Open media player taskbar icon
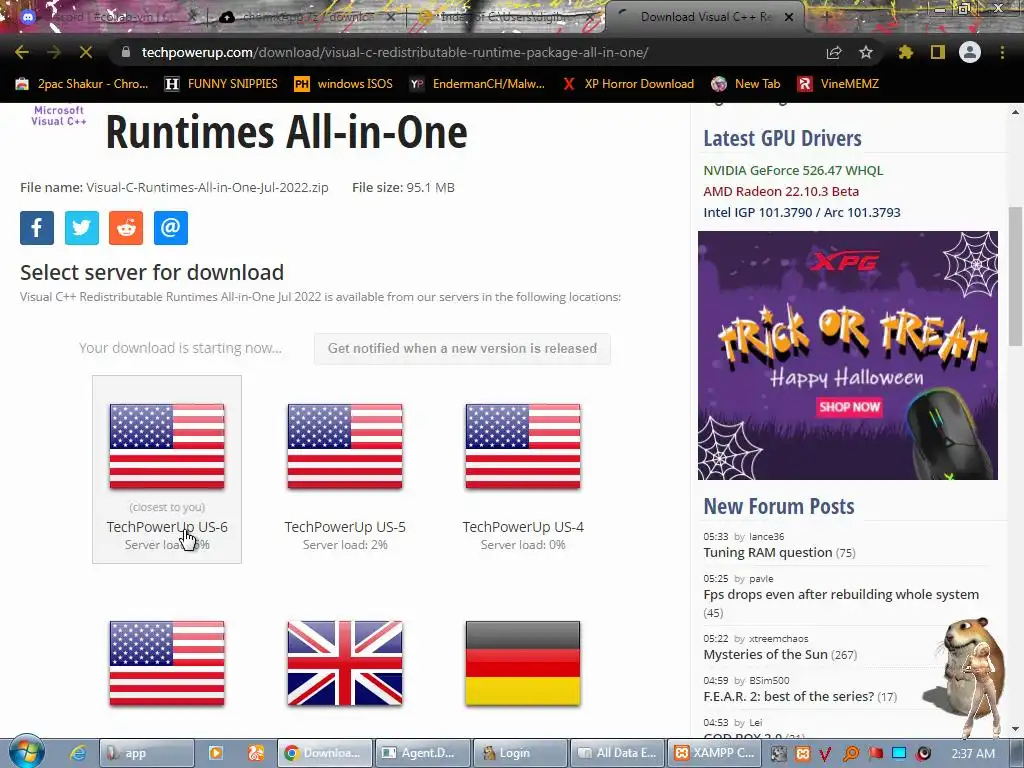 [216, 753]
